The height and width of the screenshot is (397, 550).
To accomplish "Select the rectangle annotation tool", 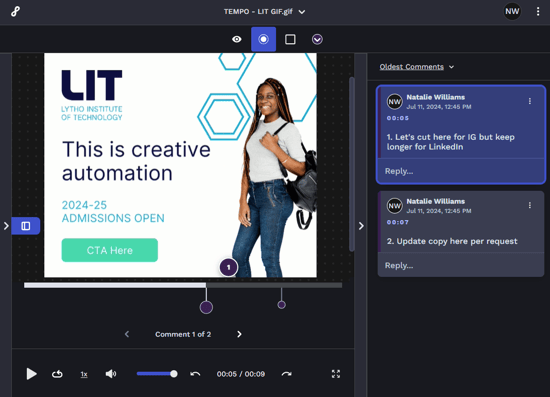I will [290, 39].
